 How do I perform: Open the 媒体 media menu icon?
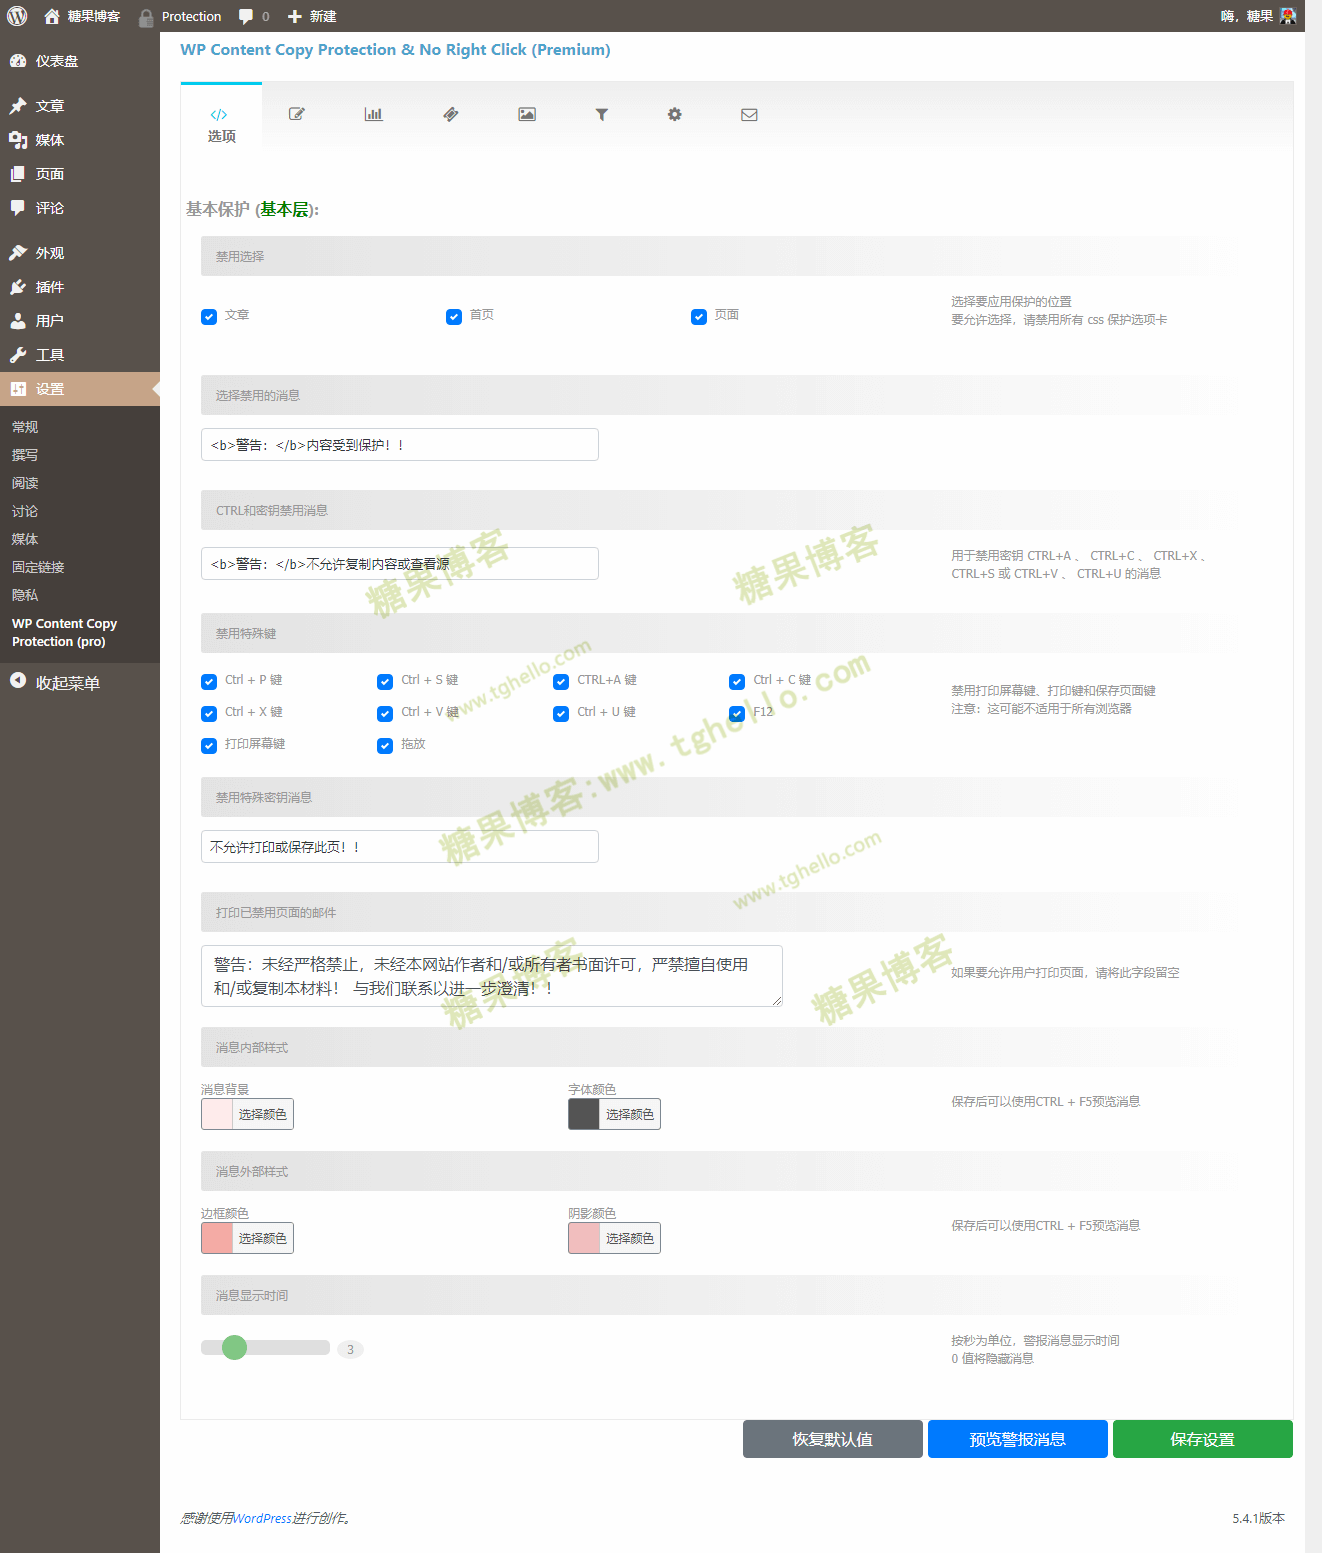pos(18,140)
